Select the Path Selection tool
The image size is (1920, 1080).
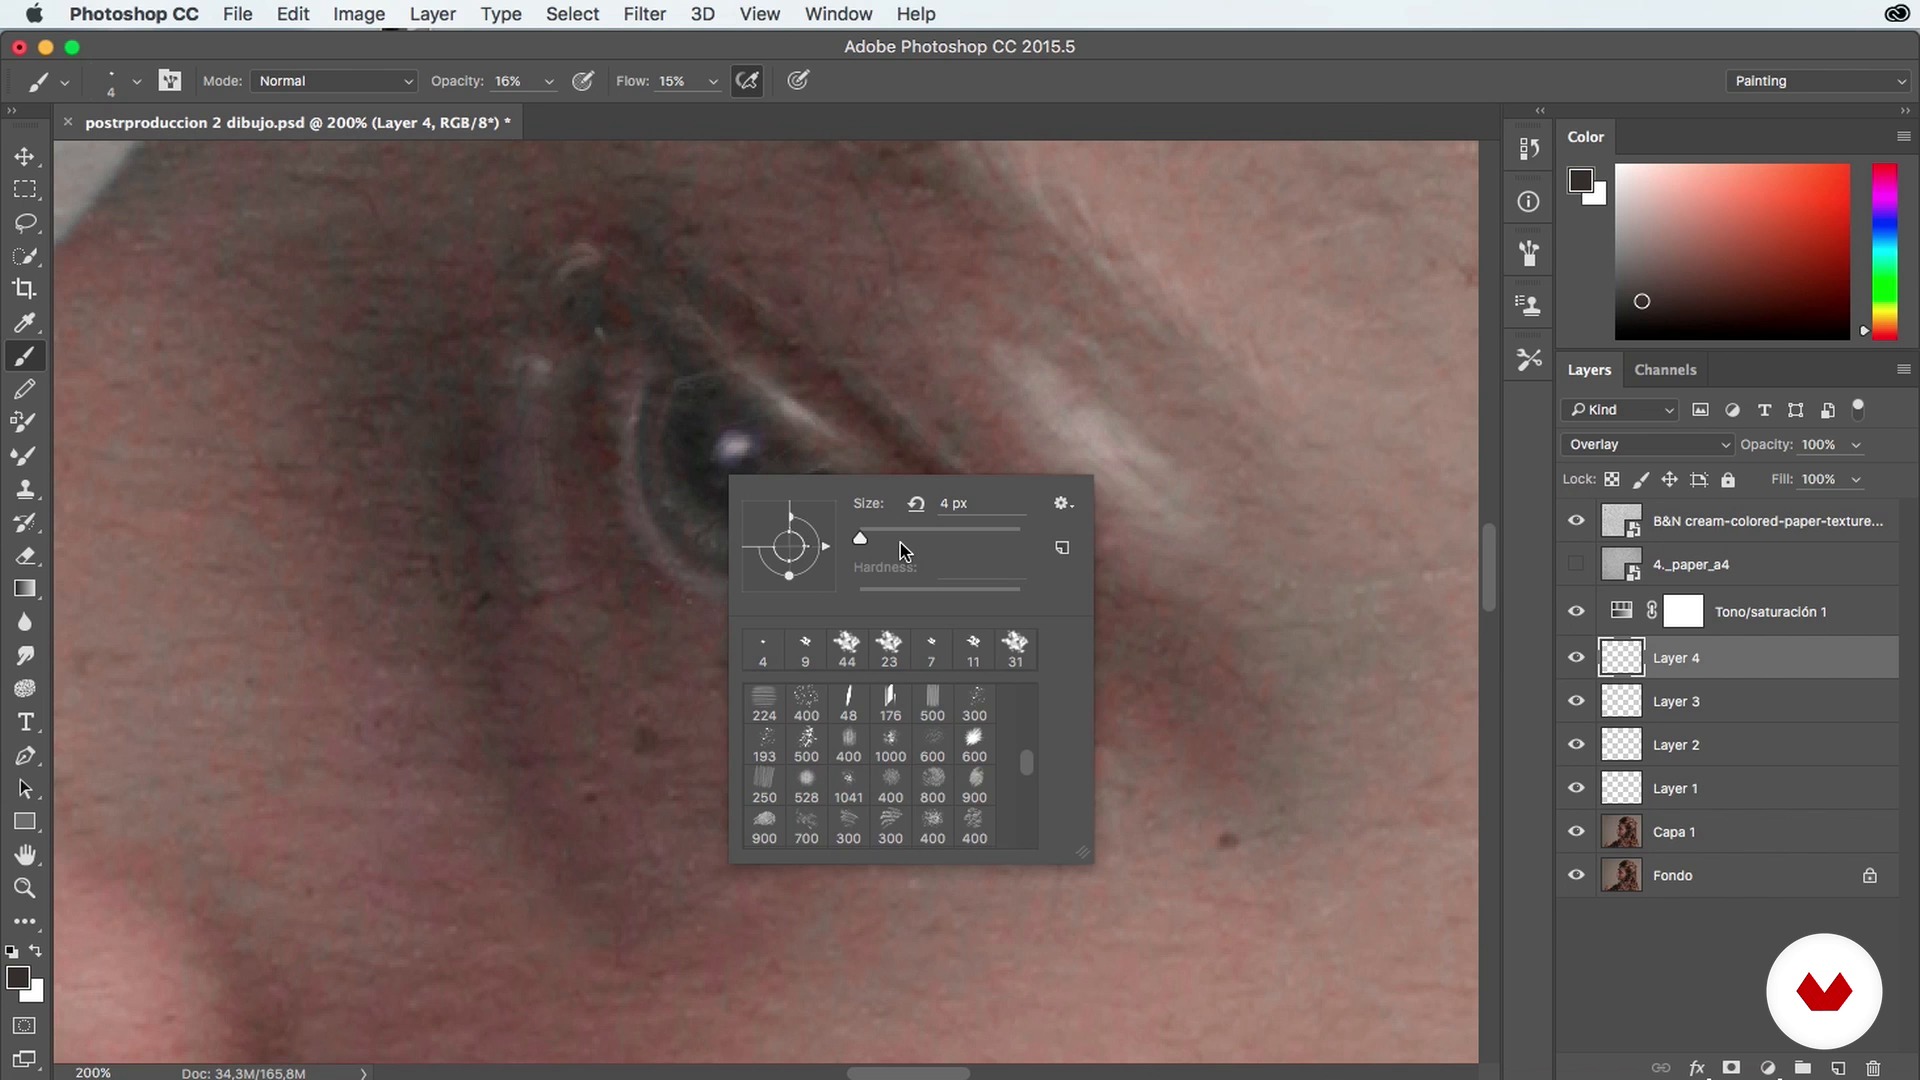tap(25, 789)
